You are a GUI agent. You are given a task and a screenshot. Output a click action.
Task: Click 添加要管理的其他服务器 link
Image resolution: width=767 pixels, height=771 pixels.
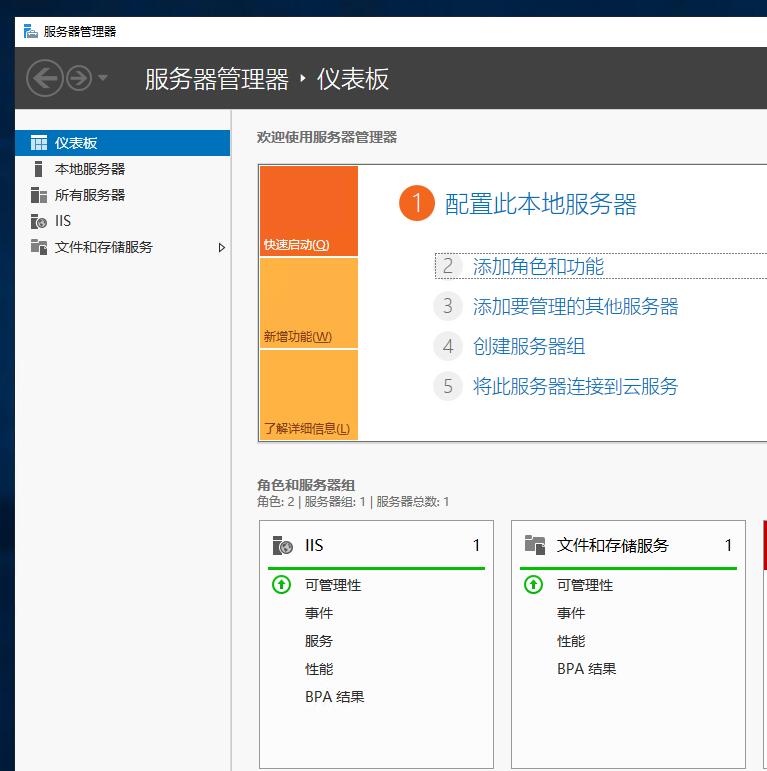click(575, 306)
